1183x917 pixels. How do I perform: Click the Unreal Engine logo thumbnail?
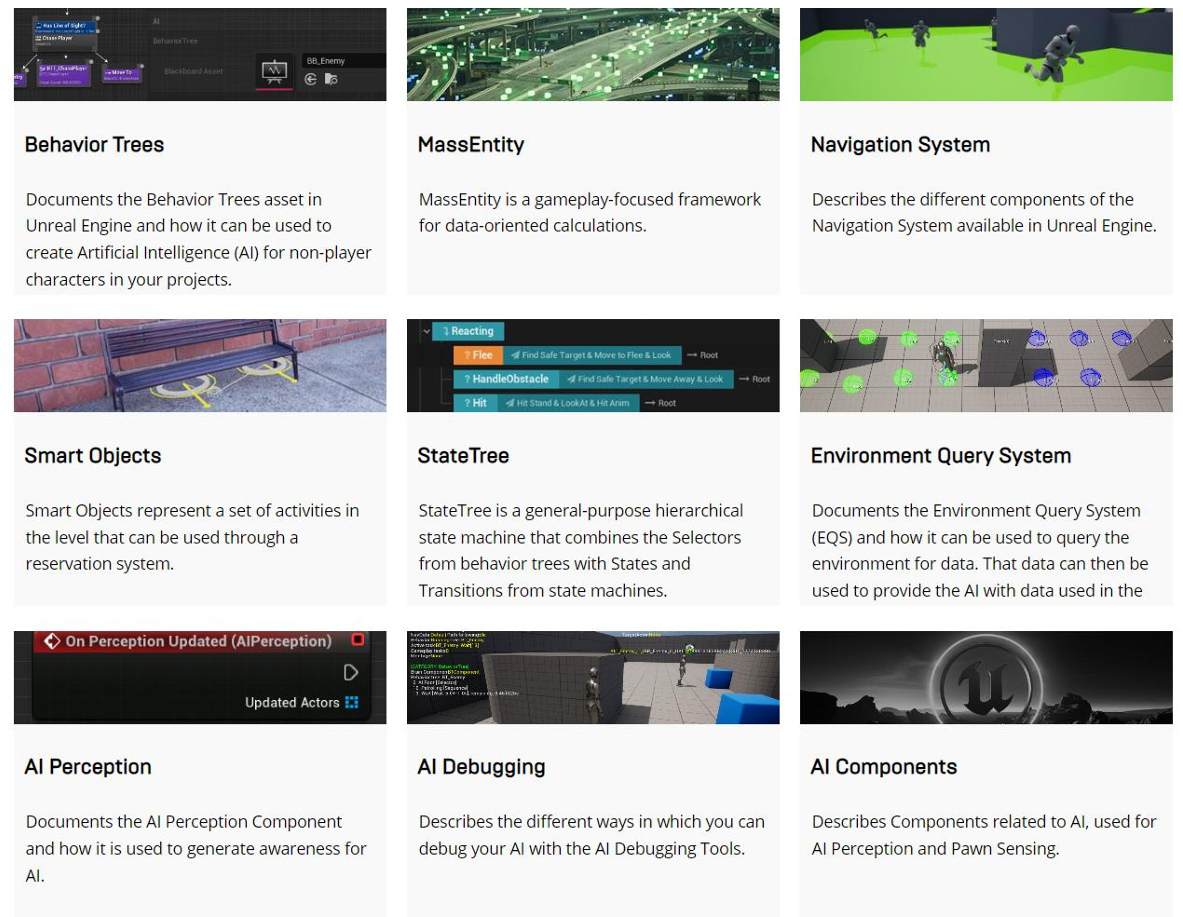pos(986,677)
